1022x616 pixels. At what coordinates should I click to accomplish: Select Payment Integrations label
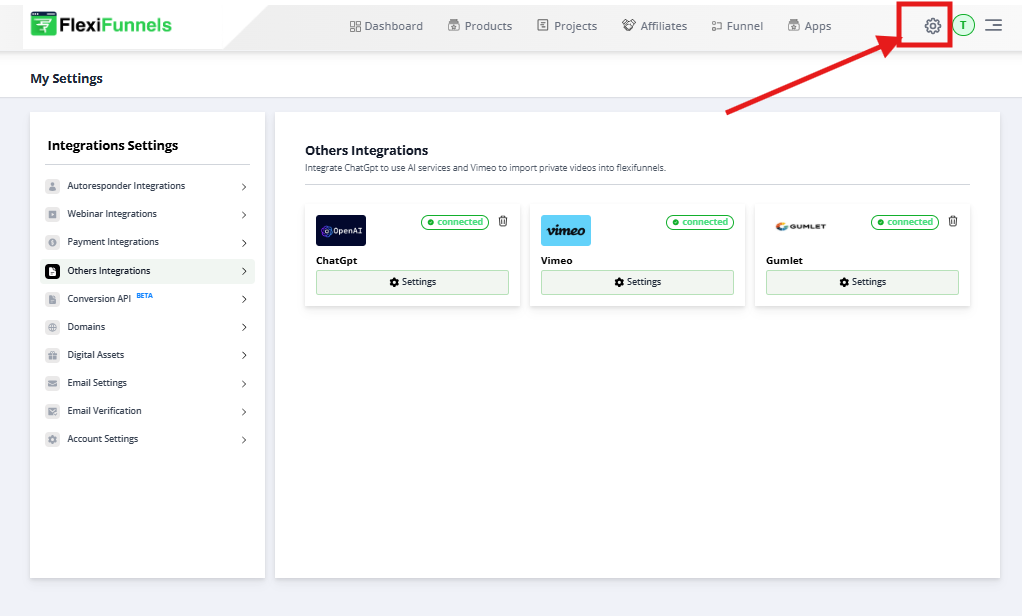pos(113,242)
